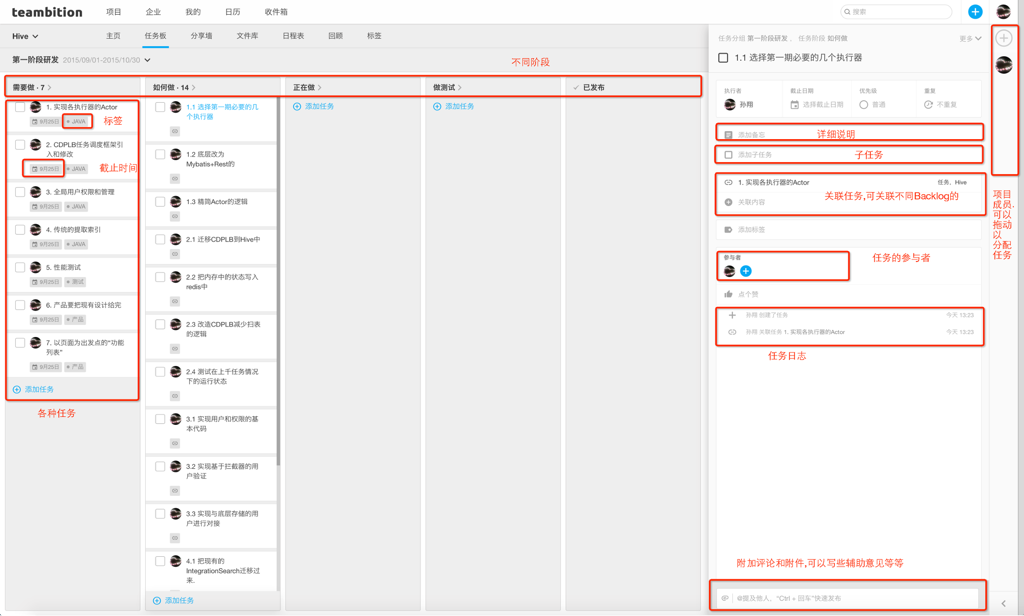Open the Hive project dropdown
The height and width of the screenshot is (616, 1024).
click(x=26, y=36)
